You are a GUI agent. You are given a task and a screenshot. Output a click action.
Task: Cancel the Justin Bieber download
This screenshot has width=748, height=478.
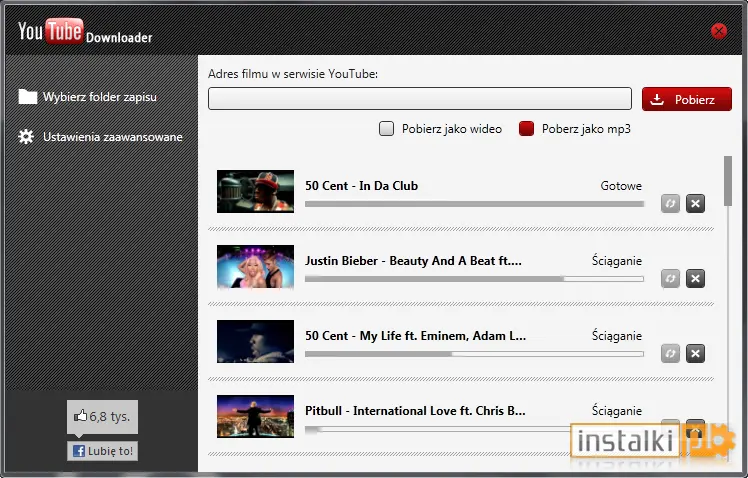[696, 279]
